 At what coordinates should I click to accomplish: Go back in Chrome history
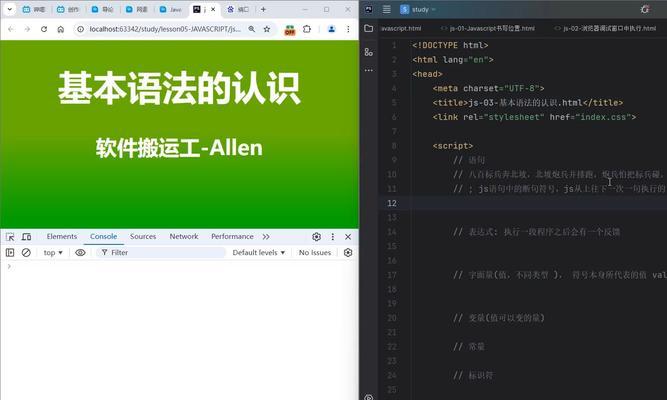pyautogui.click(x=11, y=29)
